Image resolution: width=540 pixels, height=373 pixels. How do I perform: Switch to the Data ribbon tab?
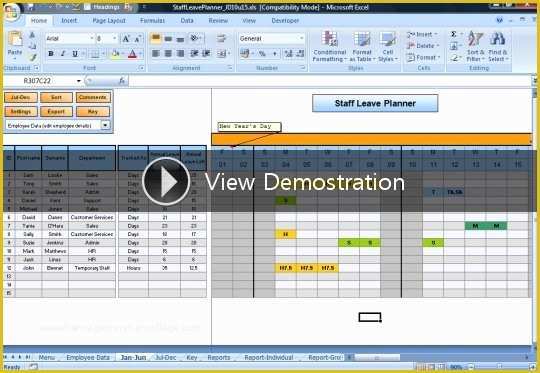187,21
